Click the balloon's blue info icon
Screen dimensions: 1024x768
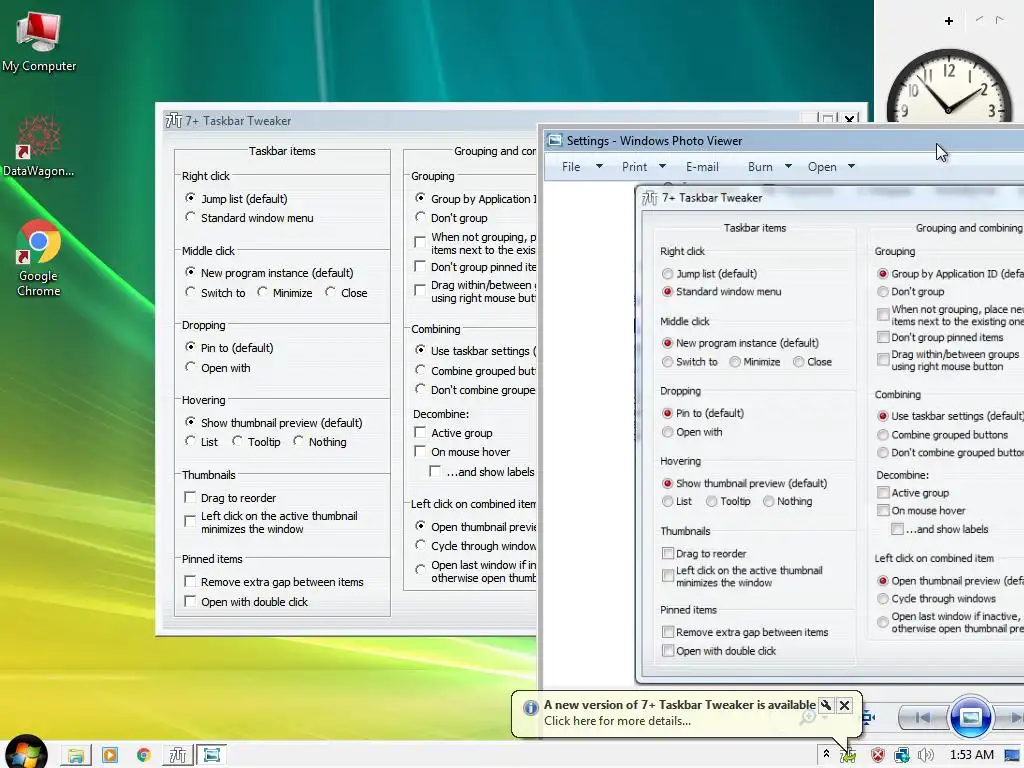[x=530, y=707]
